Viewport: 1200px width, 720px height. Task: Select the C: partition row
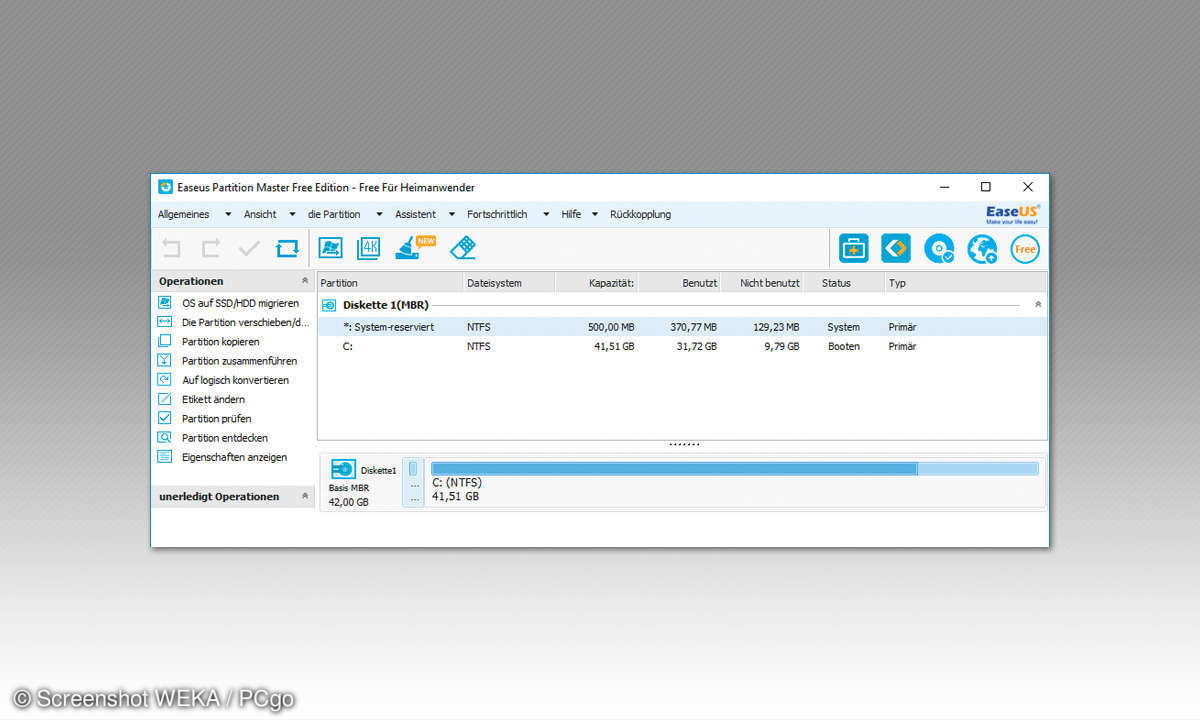click(682, 346)
